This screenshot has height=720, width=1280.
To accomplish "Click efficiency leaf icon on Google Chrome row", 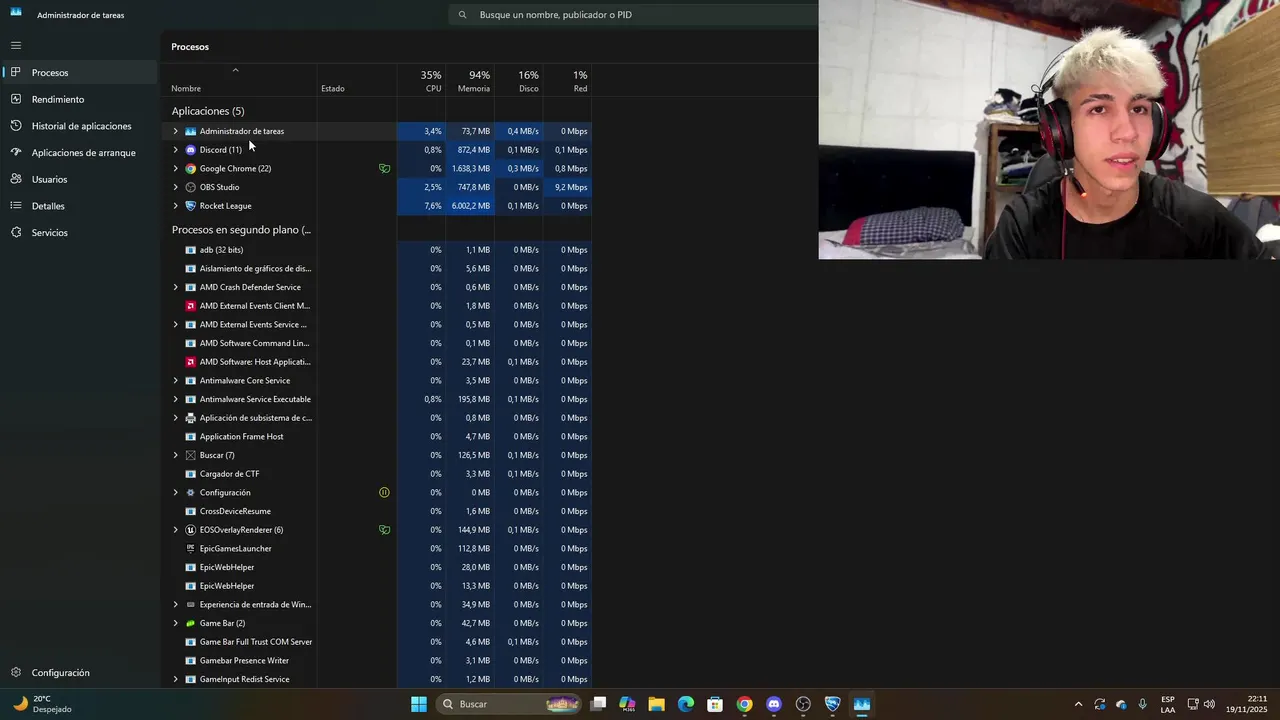I will tap(384, 168).
